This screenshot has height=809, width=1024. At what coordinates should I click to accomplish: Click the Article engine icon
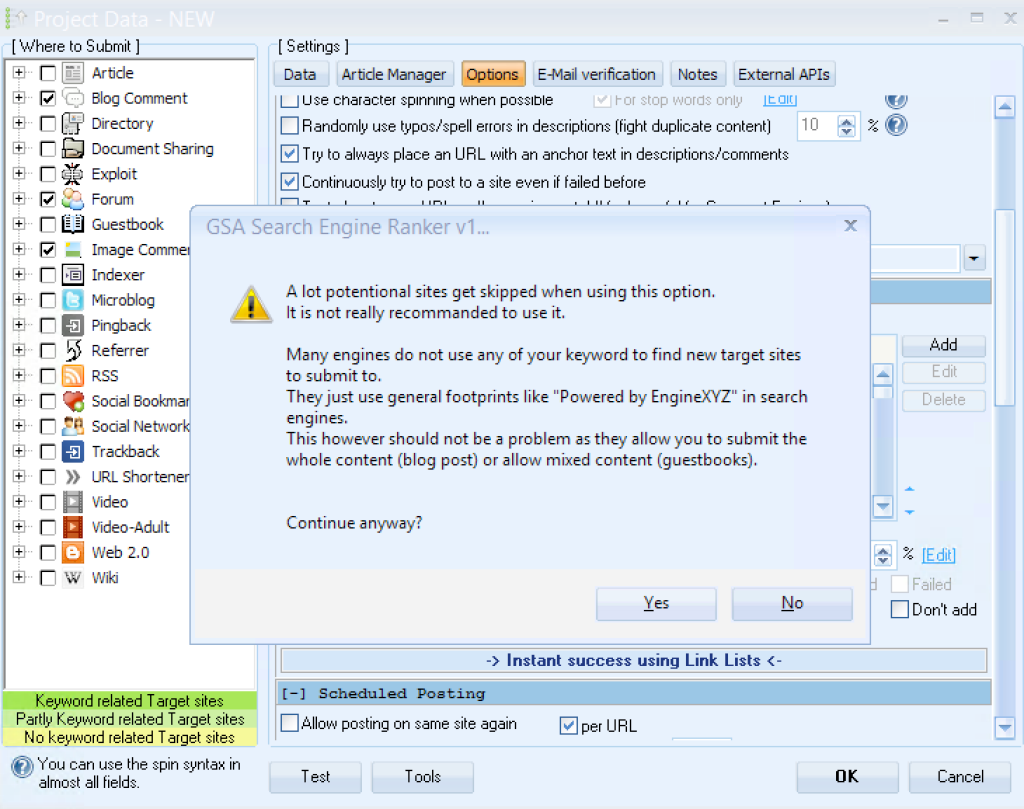[72, 72]
